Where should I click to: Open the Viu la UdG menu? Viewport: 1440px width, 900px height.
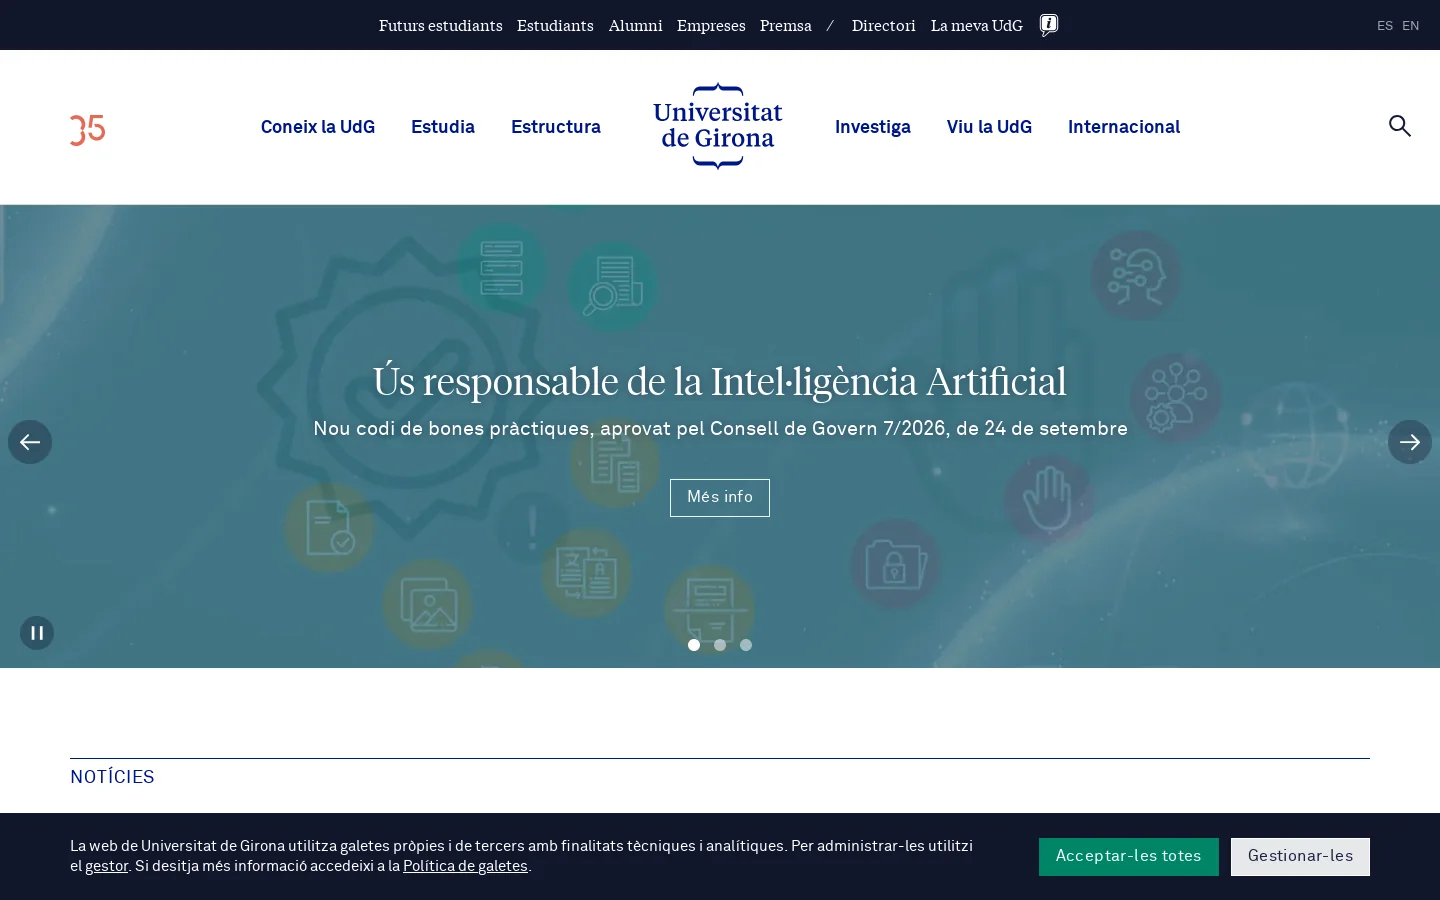[989, 127]
